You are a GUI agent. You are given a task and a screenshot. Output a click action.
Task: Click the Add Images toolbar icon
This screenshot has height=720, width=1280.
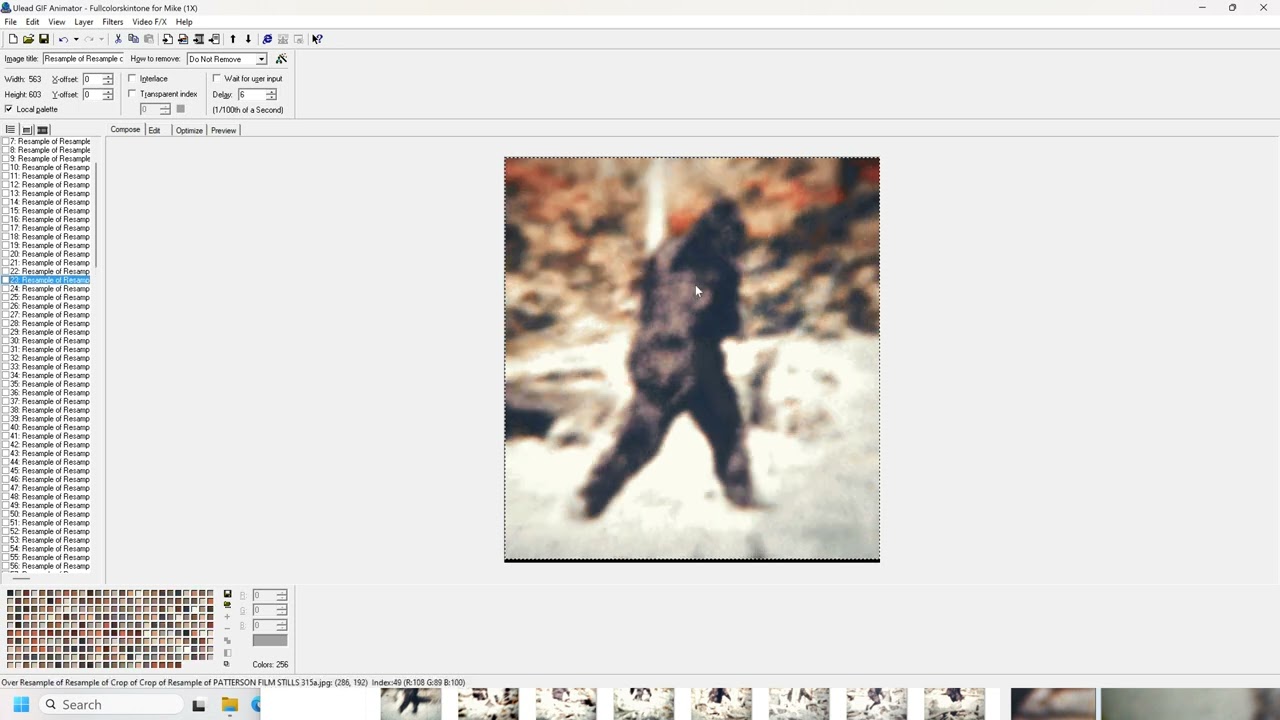tap(167, 39)
